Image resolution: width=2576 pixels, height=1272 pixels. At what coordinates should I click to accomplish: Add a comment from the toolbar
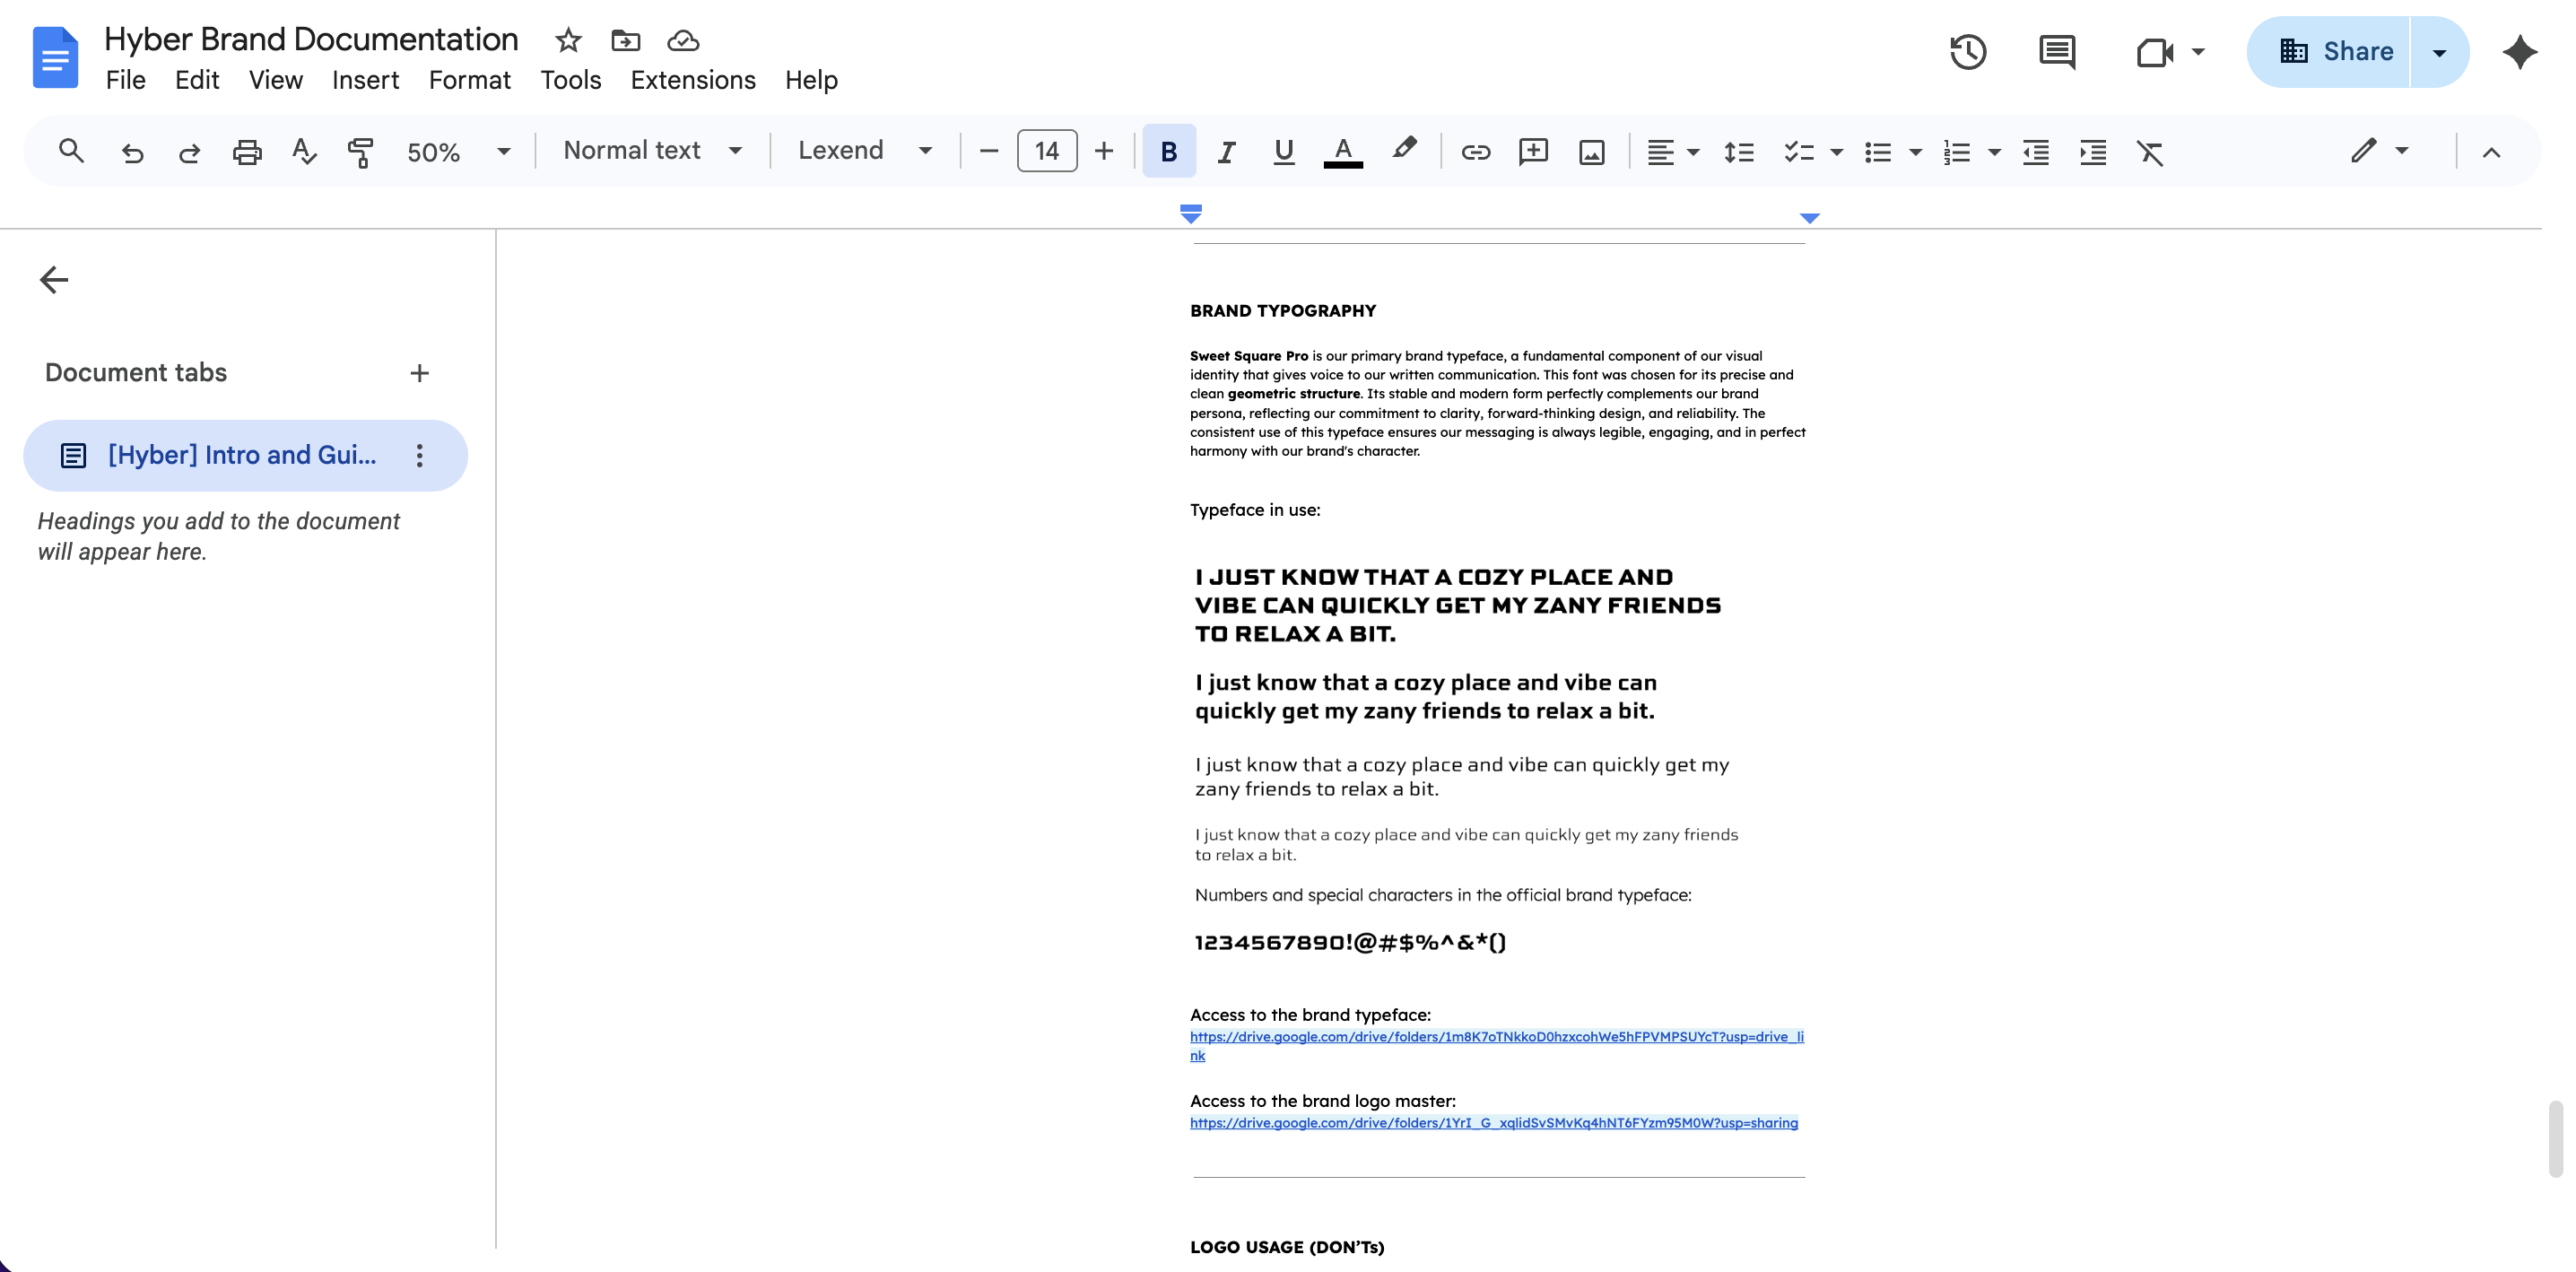pyautogui.click(x=1533, y=152)
